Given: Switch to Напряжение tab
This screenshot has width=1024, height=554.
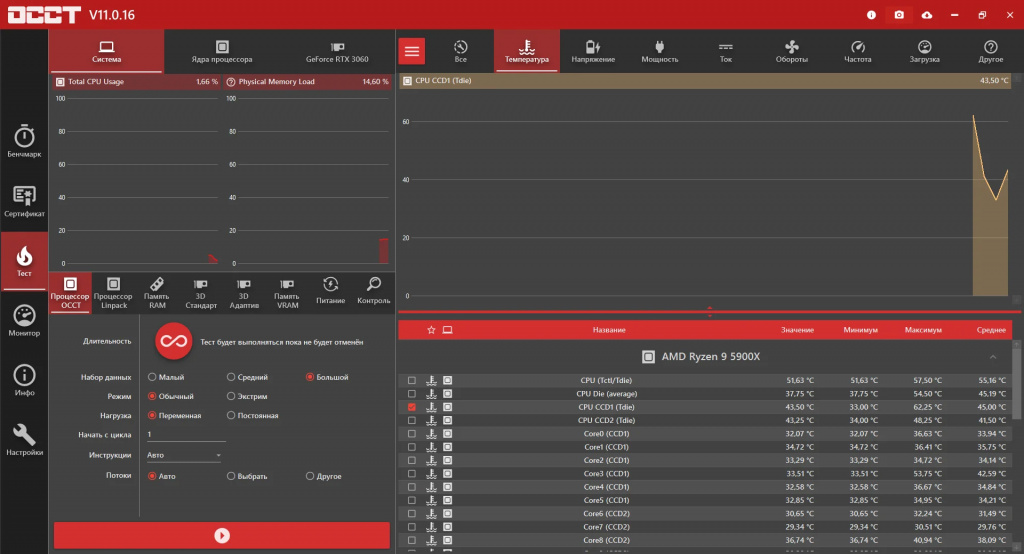Looking at the screenshot, I should 593,51.
